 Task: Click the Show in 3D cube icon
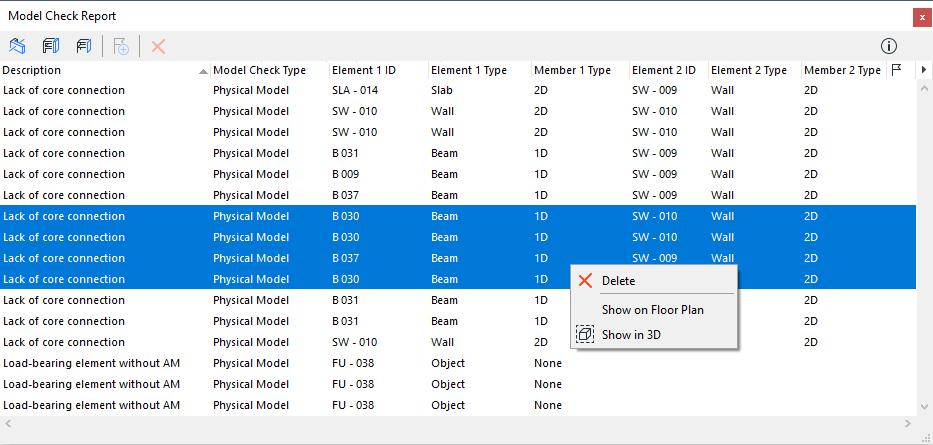(585, 334)
